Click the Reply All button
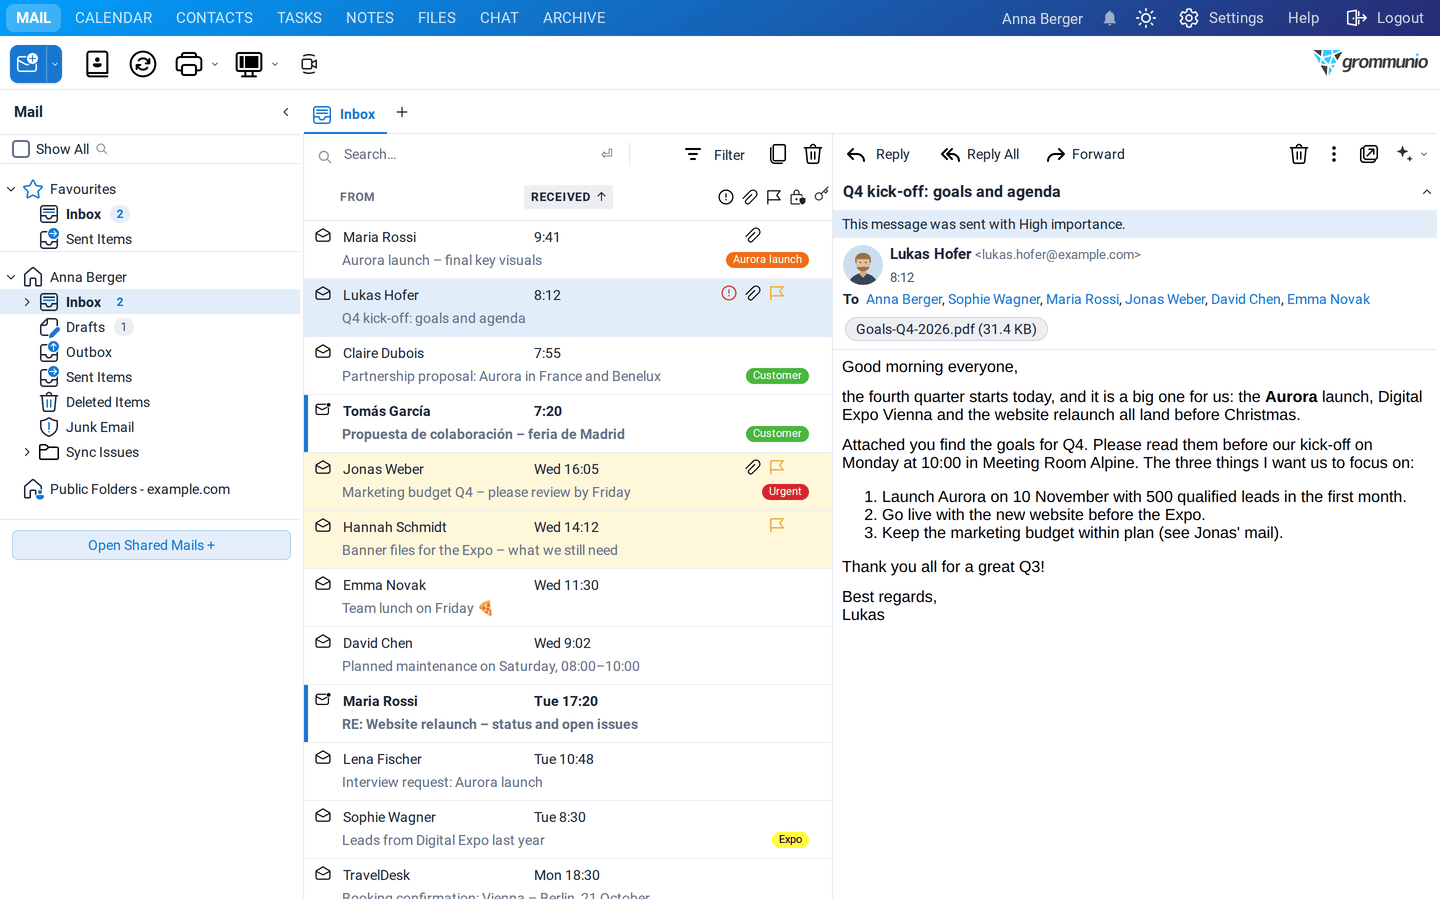The height and width of the screenshot is (900, 1440). [x=980, y=154]
